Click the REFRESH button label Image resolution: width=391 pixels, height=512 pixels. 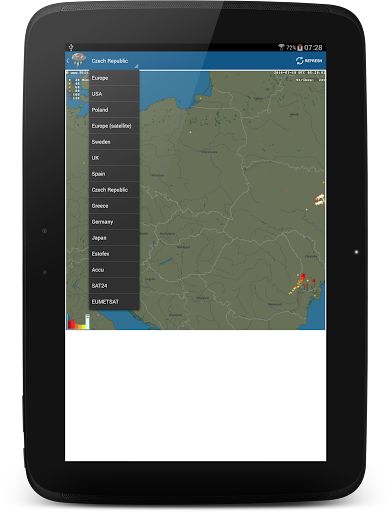pos(313,61)
